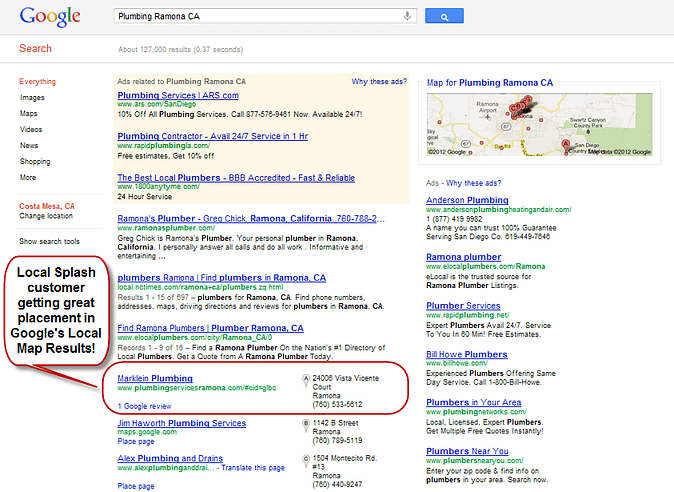The height and width of the screenshot is (492, 674).
Task: Click www.plumbingservicesramona.com green URL
Action: point(196,388)
